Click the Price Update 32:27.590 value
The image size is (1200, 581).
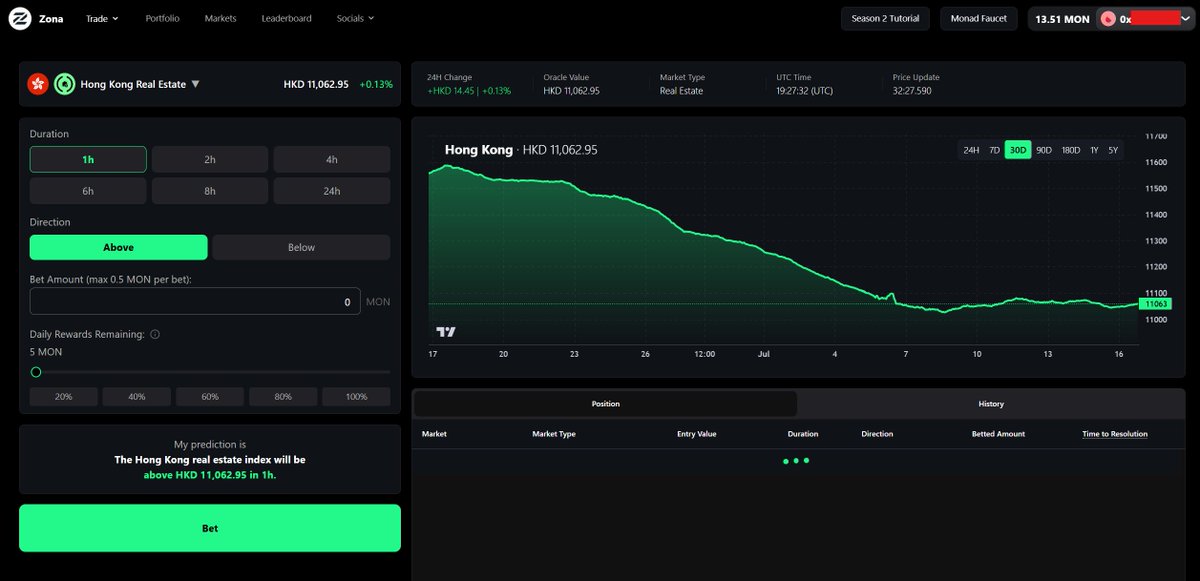coord(912,91)
